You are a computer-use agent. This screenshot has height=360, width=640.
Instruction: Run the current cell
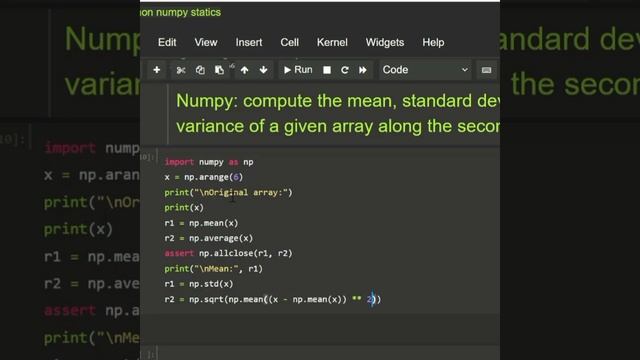(x=298, y=70)
